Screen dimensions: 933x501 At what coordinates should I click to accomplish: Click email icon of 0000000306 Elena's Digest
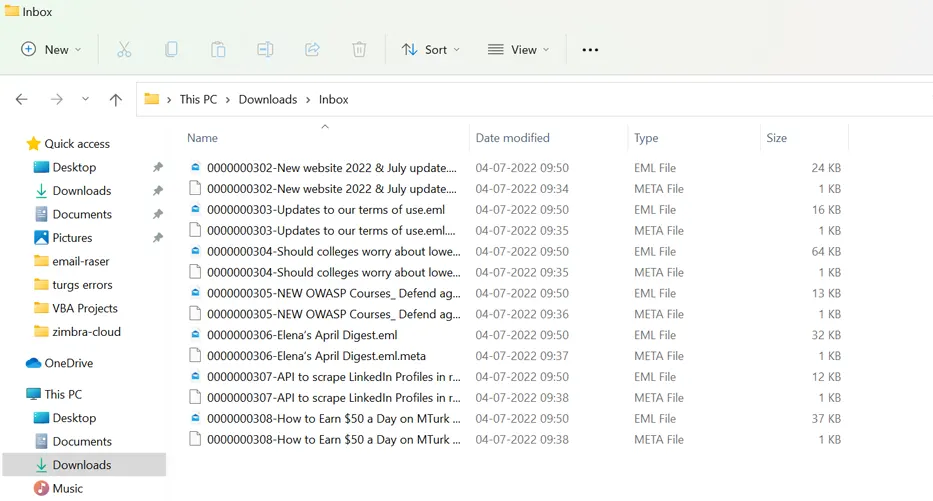(195, 334)
